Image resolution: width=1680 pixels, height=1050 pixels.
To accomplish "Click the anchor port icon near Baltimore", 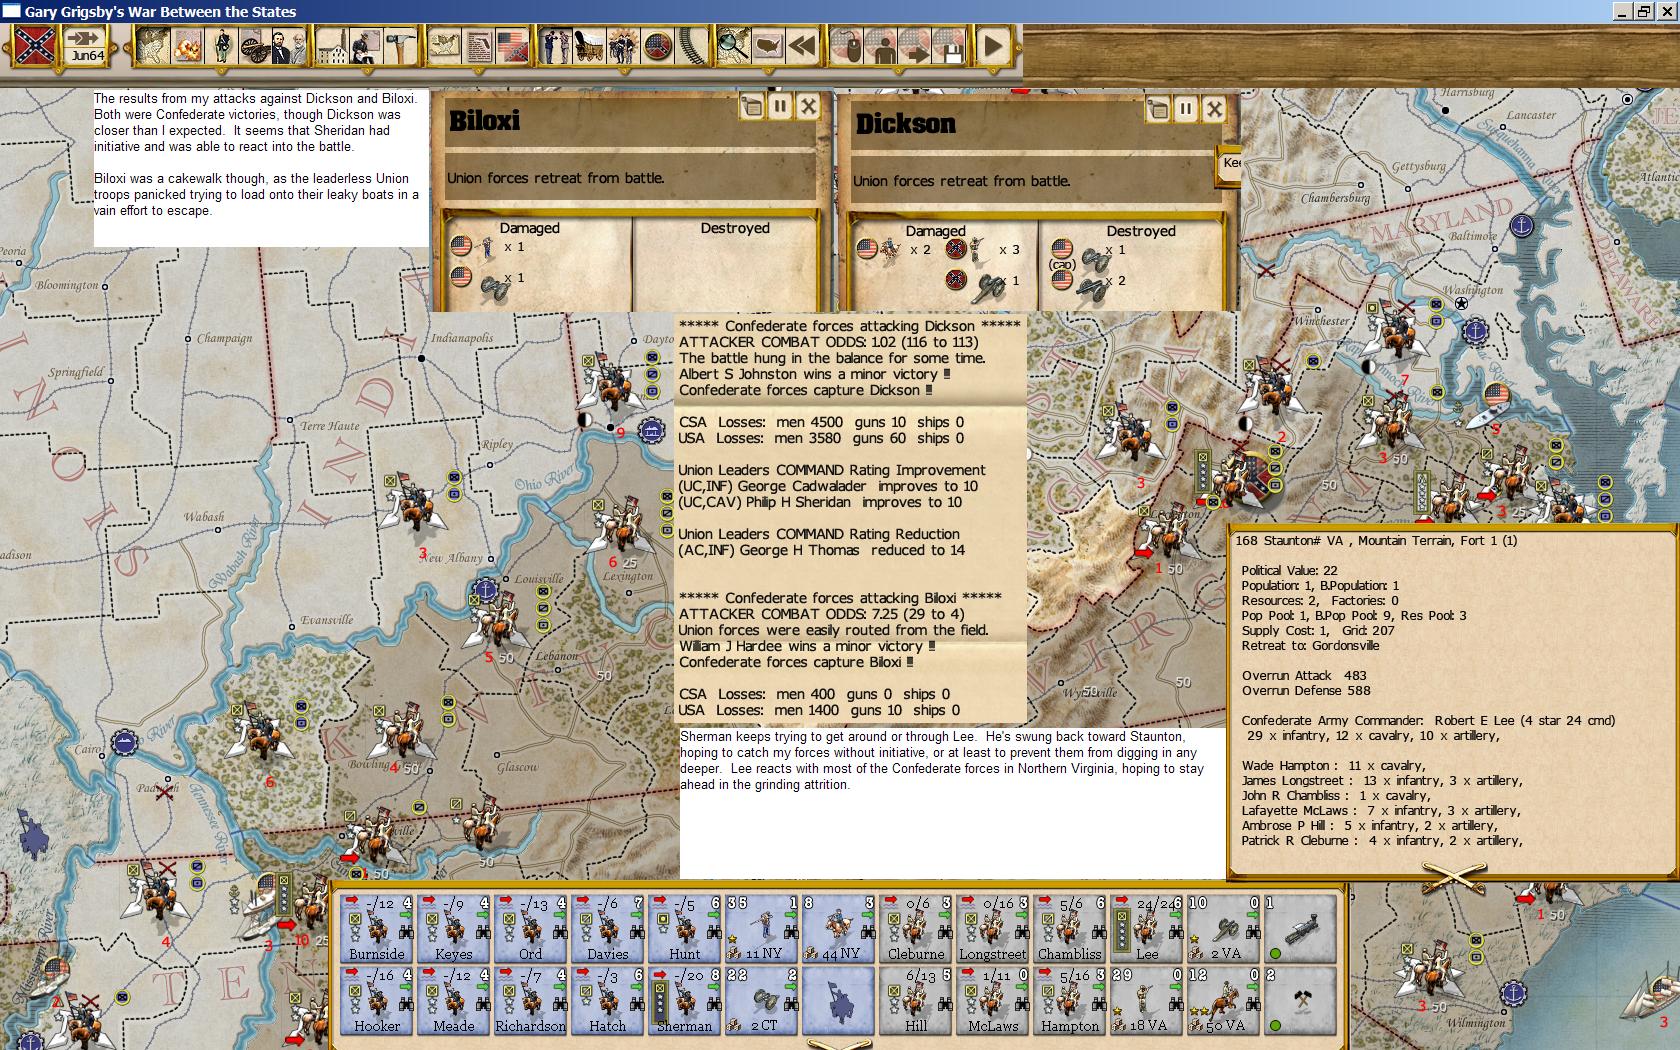I will click(x=1521, y=225).
